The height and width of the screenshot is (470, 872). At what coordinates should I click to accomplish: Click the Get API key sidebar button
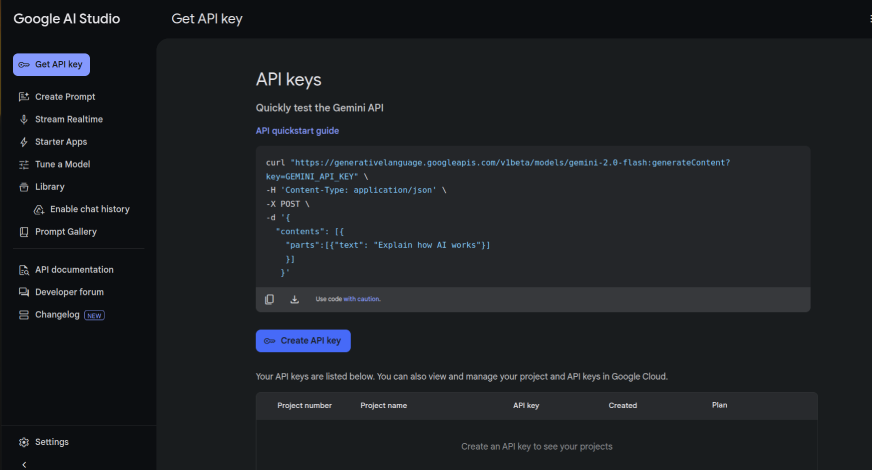[x=51, y=65]
